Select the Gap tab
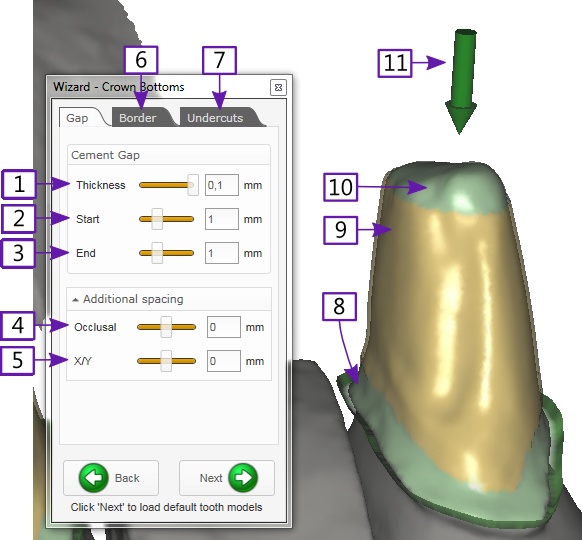 (77, 118)
